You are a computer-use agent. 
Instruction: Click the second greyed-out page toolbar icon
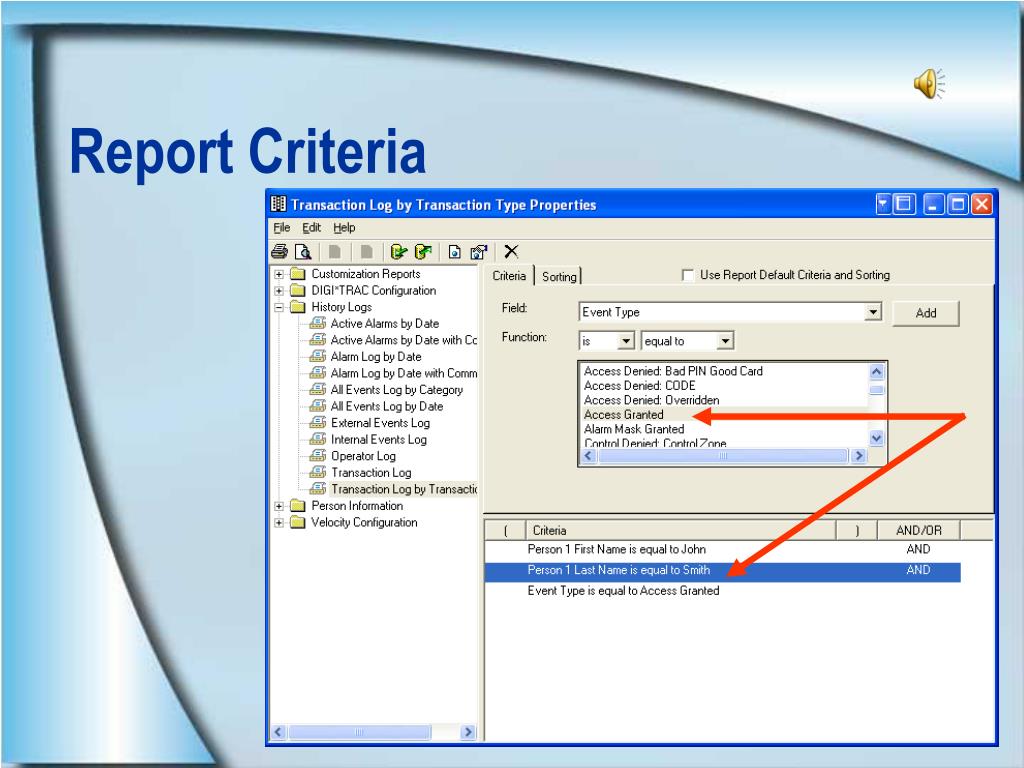pos(366,251)
